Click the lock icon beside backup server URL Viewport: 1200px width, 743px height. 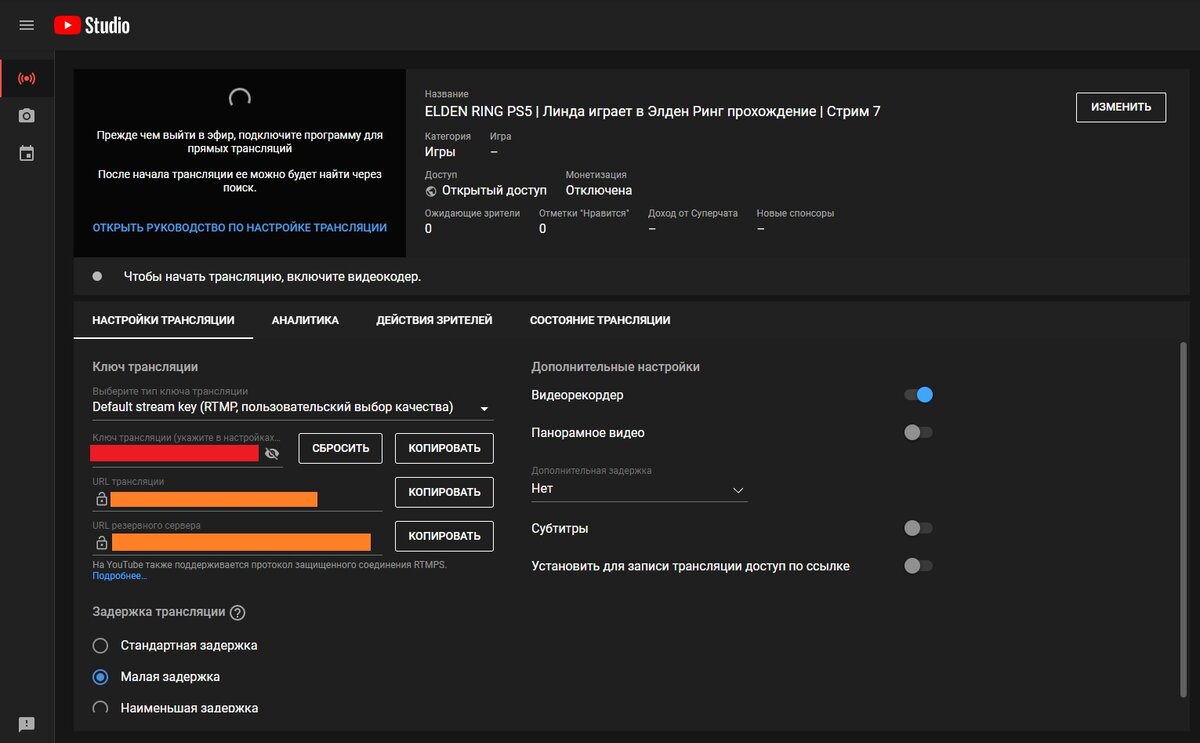click(x=101, y=543)
